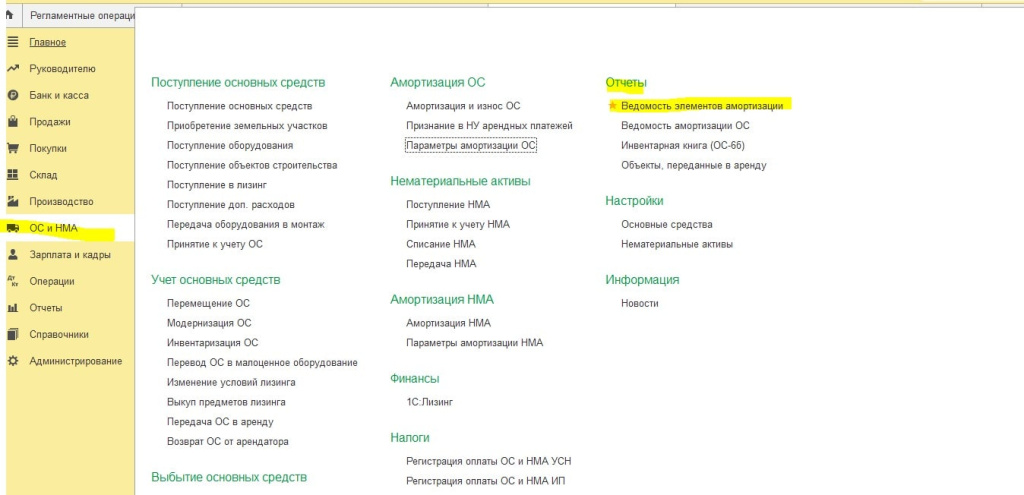Open the Справочники section in the sidebar

click(x=59, y=335)
